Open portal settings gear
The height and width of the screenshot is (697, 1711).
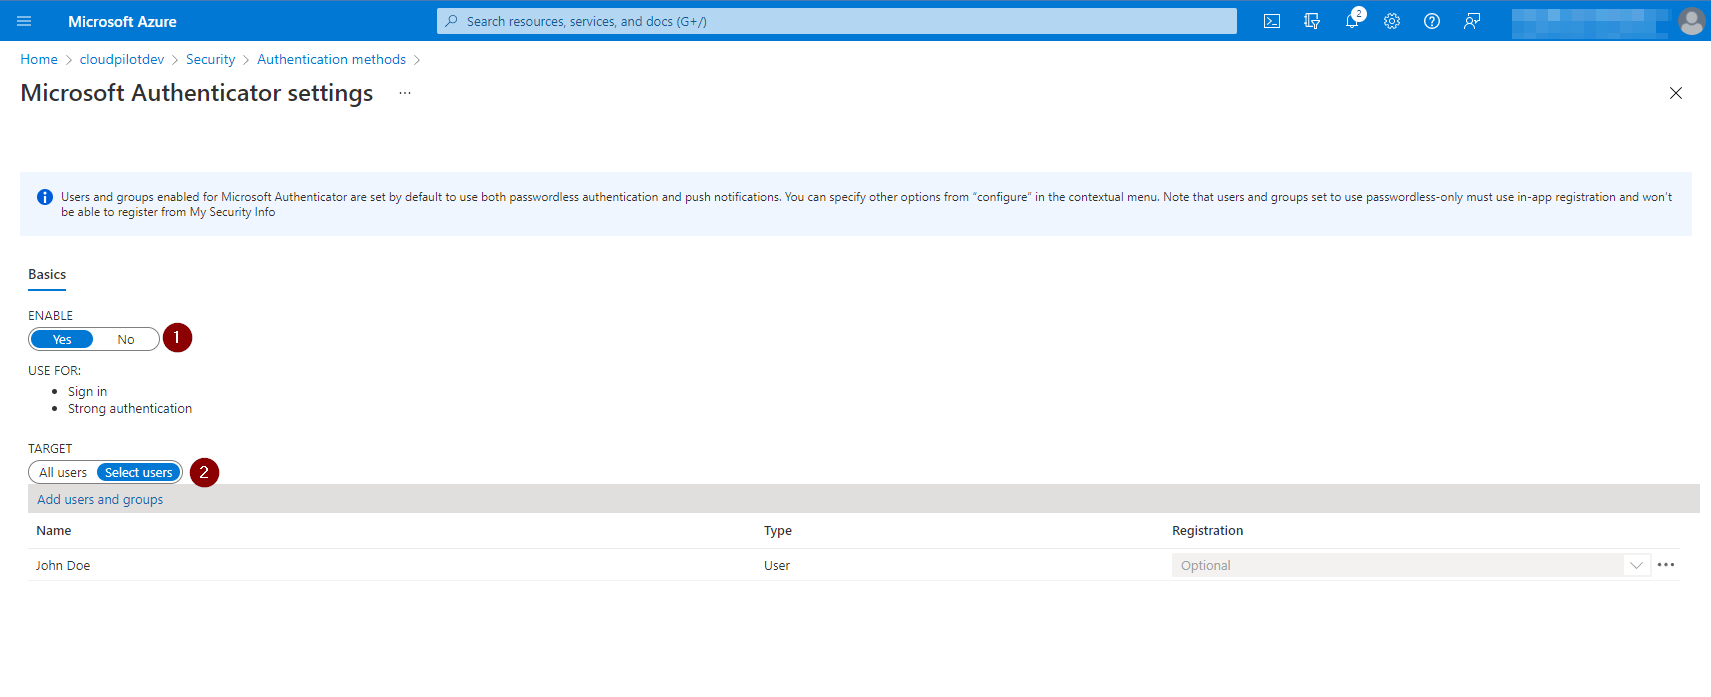(1392, 21)
